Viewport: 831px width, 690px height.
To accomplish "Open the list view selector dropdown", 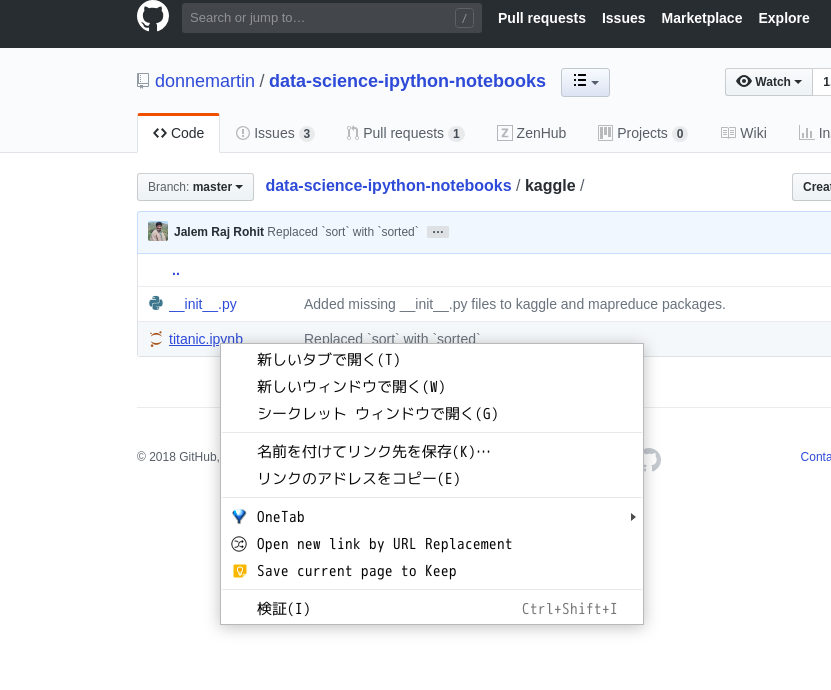I will click(x=585, y=83).
